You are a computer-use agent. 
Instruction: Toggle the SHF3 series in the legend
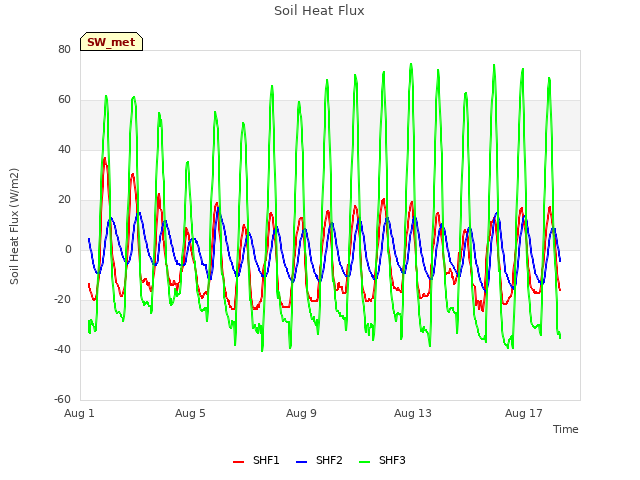[x=382, y=460]
